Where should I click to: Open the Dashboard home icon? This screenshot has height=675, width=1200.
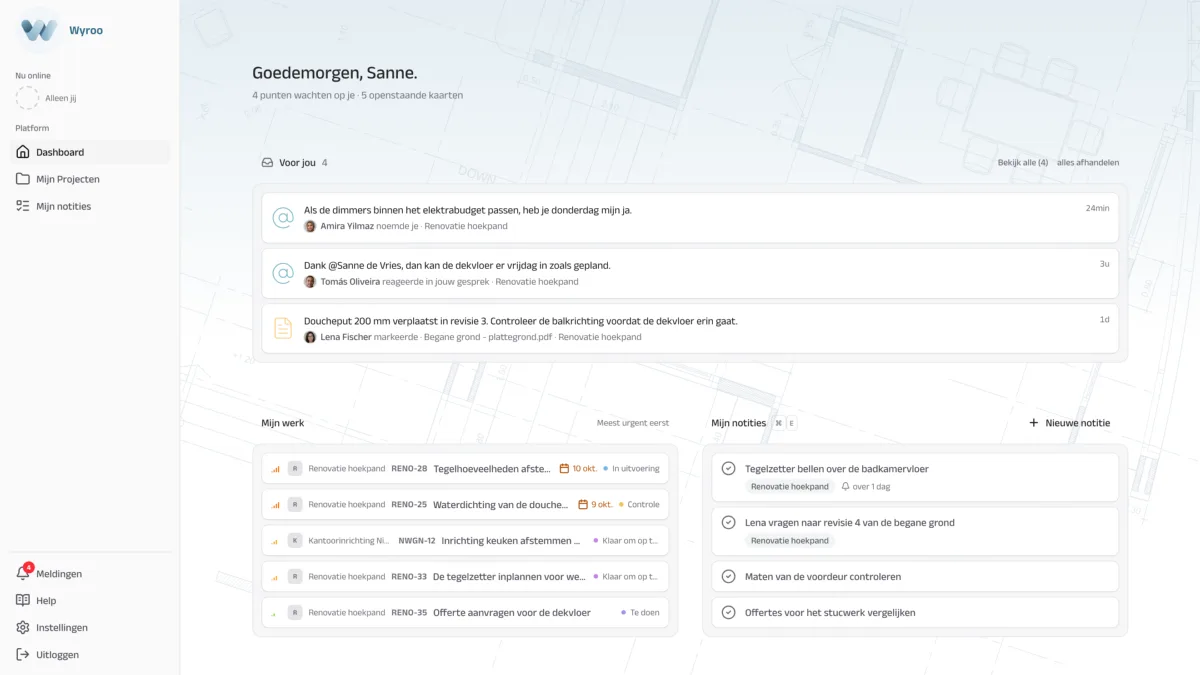coord(23,152)
